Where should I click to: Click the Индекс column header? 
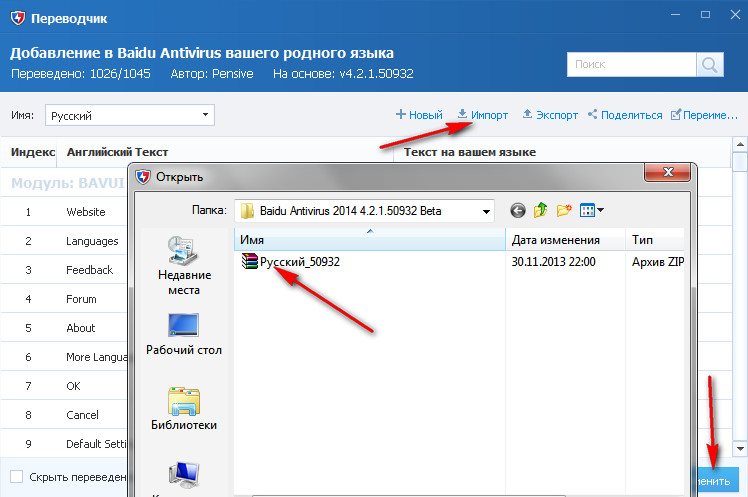pos(33,152)
